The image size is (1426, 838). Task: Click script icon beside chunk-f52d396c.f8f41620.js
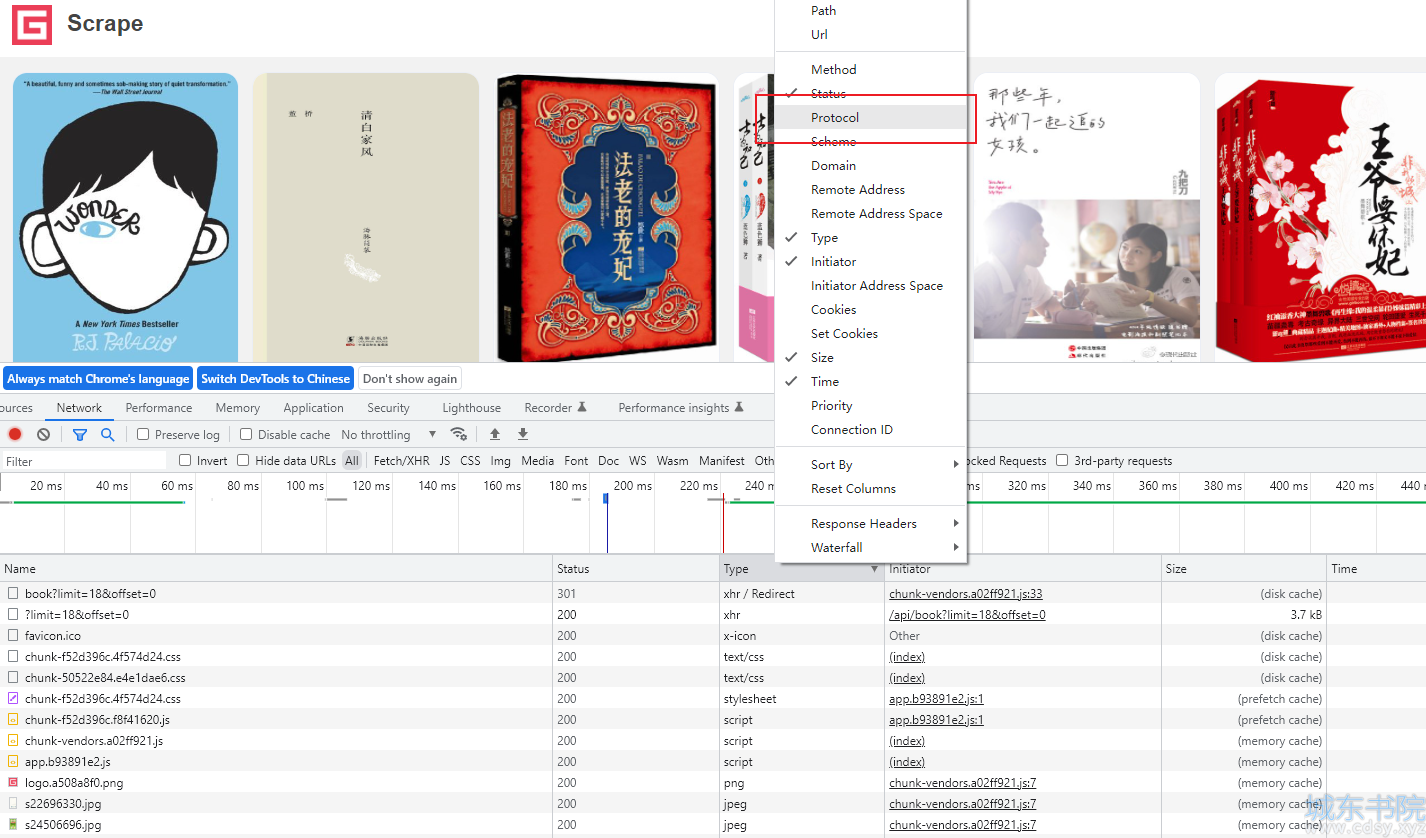click(x=13, y=719)
